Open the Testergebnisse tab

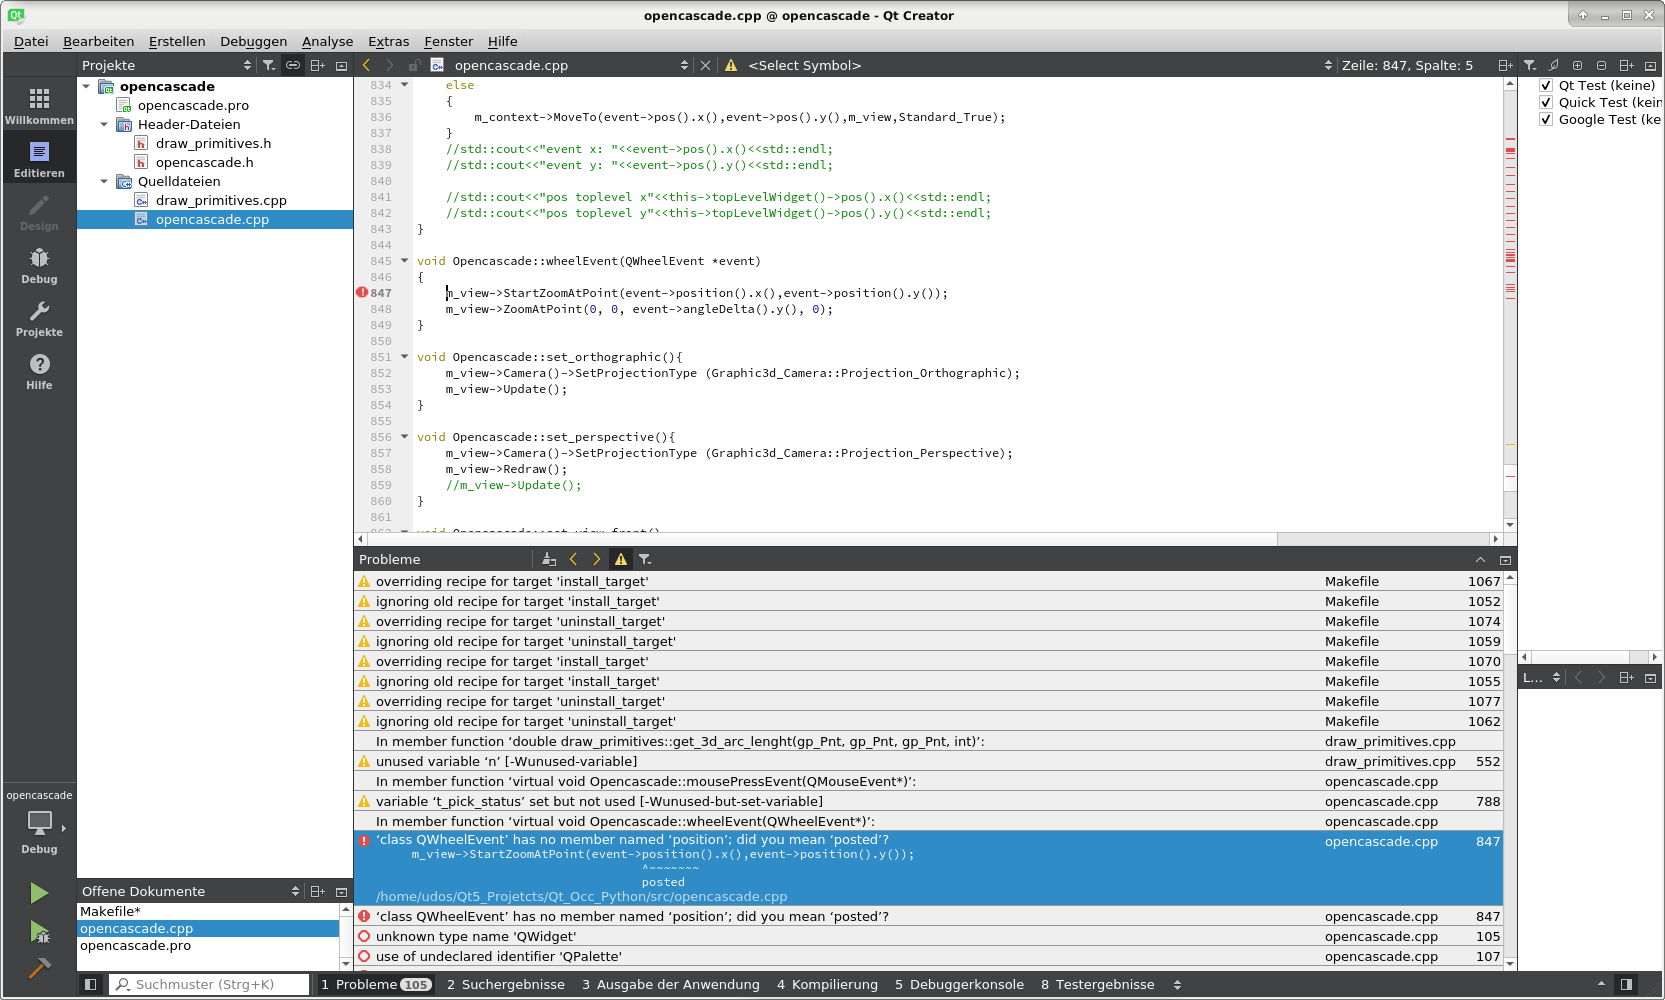pyautogui.click(x=1097, y=985)
